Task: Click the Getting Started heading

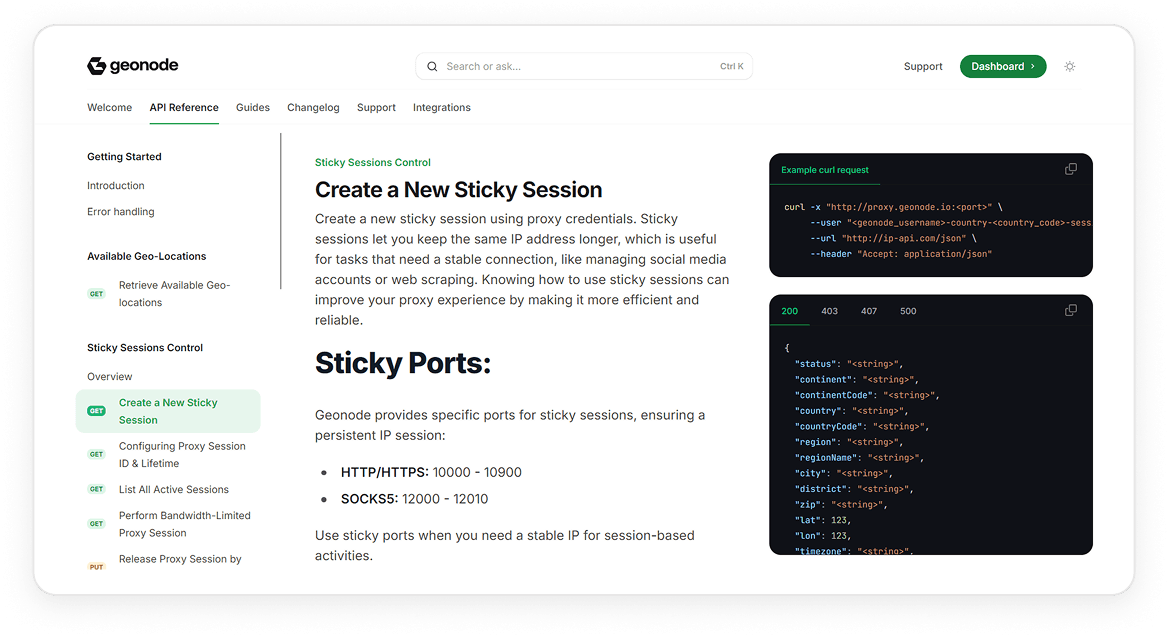Action: pos(124,156)
